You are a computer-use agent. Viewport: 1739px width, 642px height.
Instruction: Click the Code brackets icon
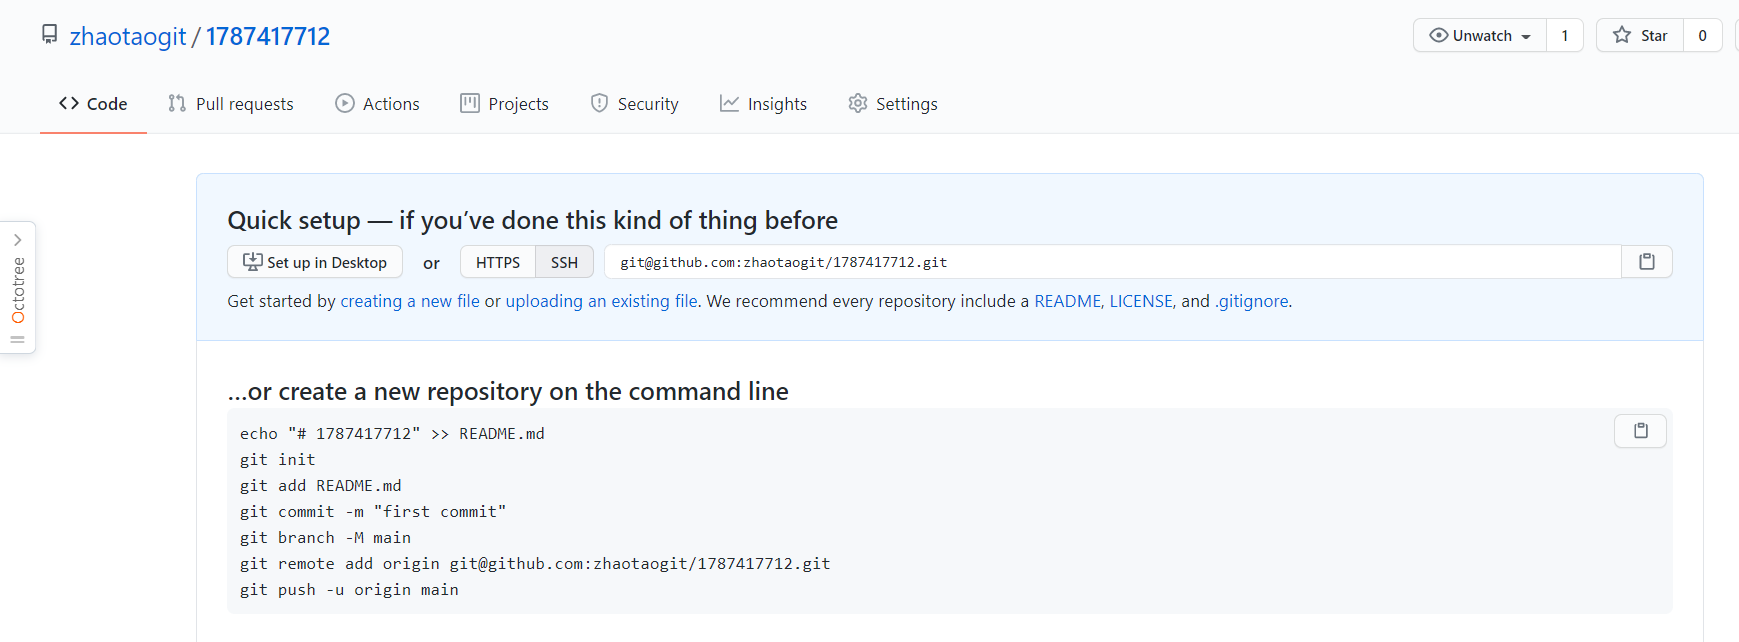coord(69,103)
